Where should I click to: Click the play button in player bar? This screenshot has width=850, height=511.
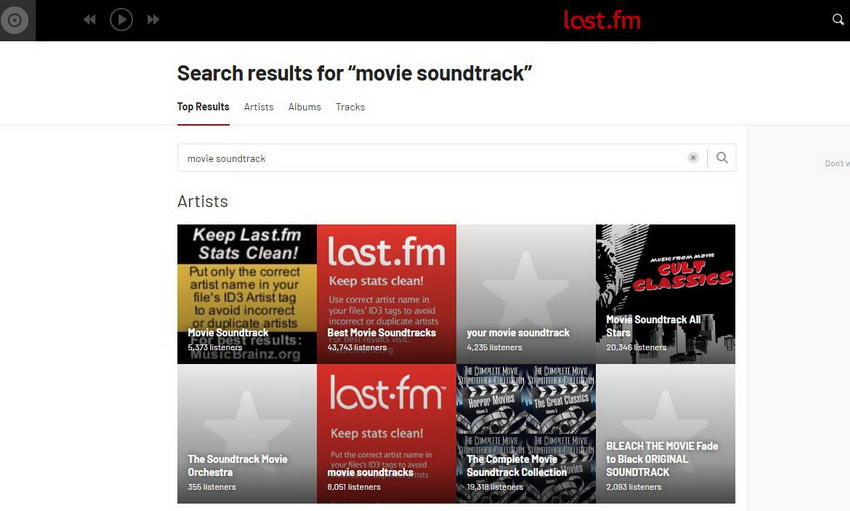click(121, 20)
